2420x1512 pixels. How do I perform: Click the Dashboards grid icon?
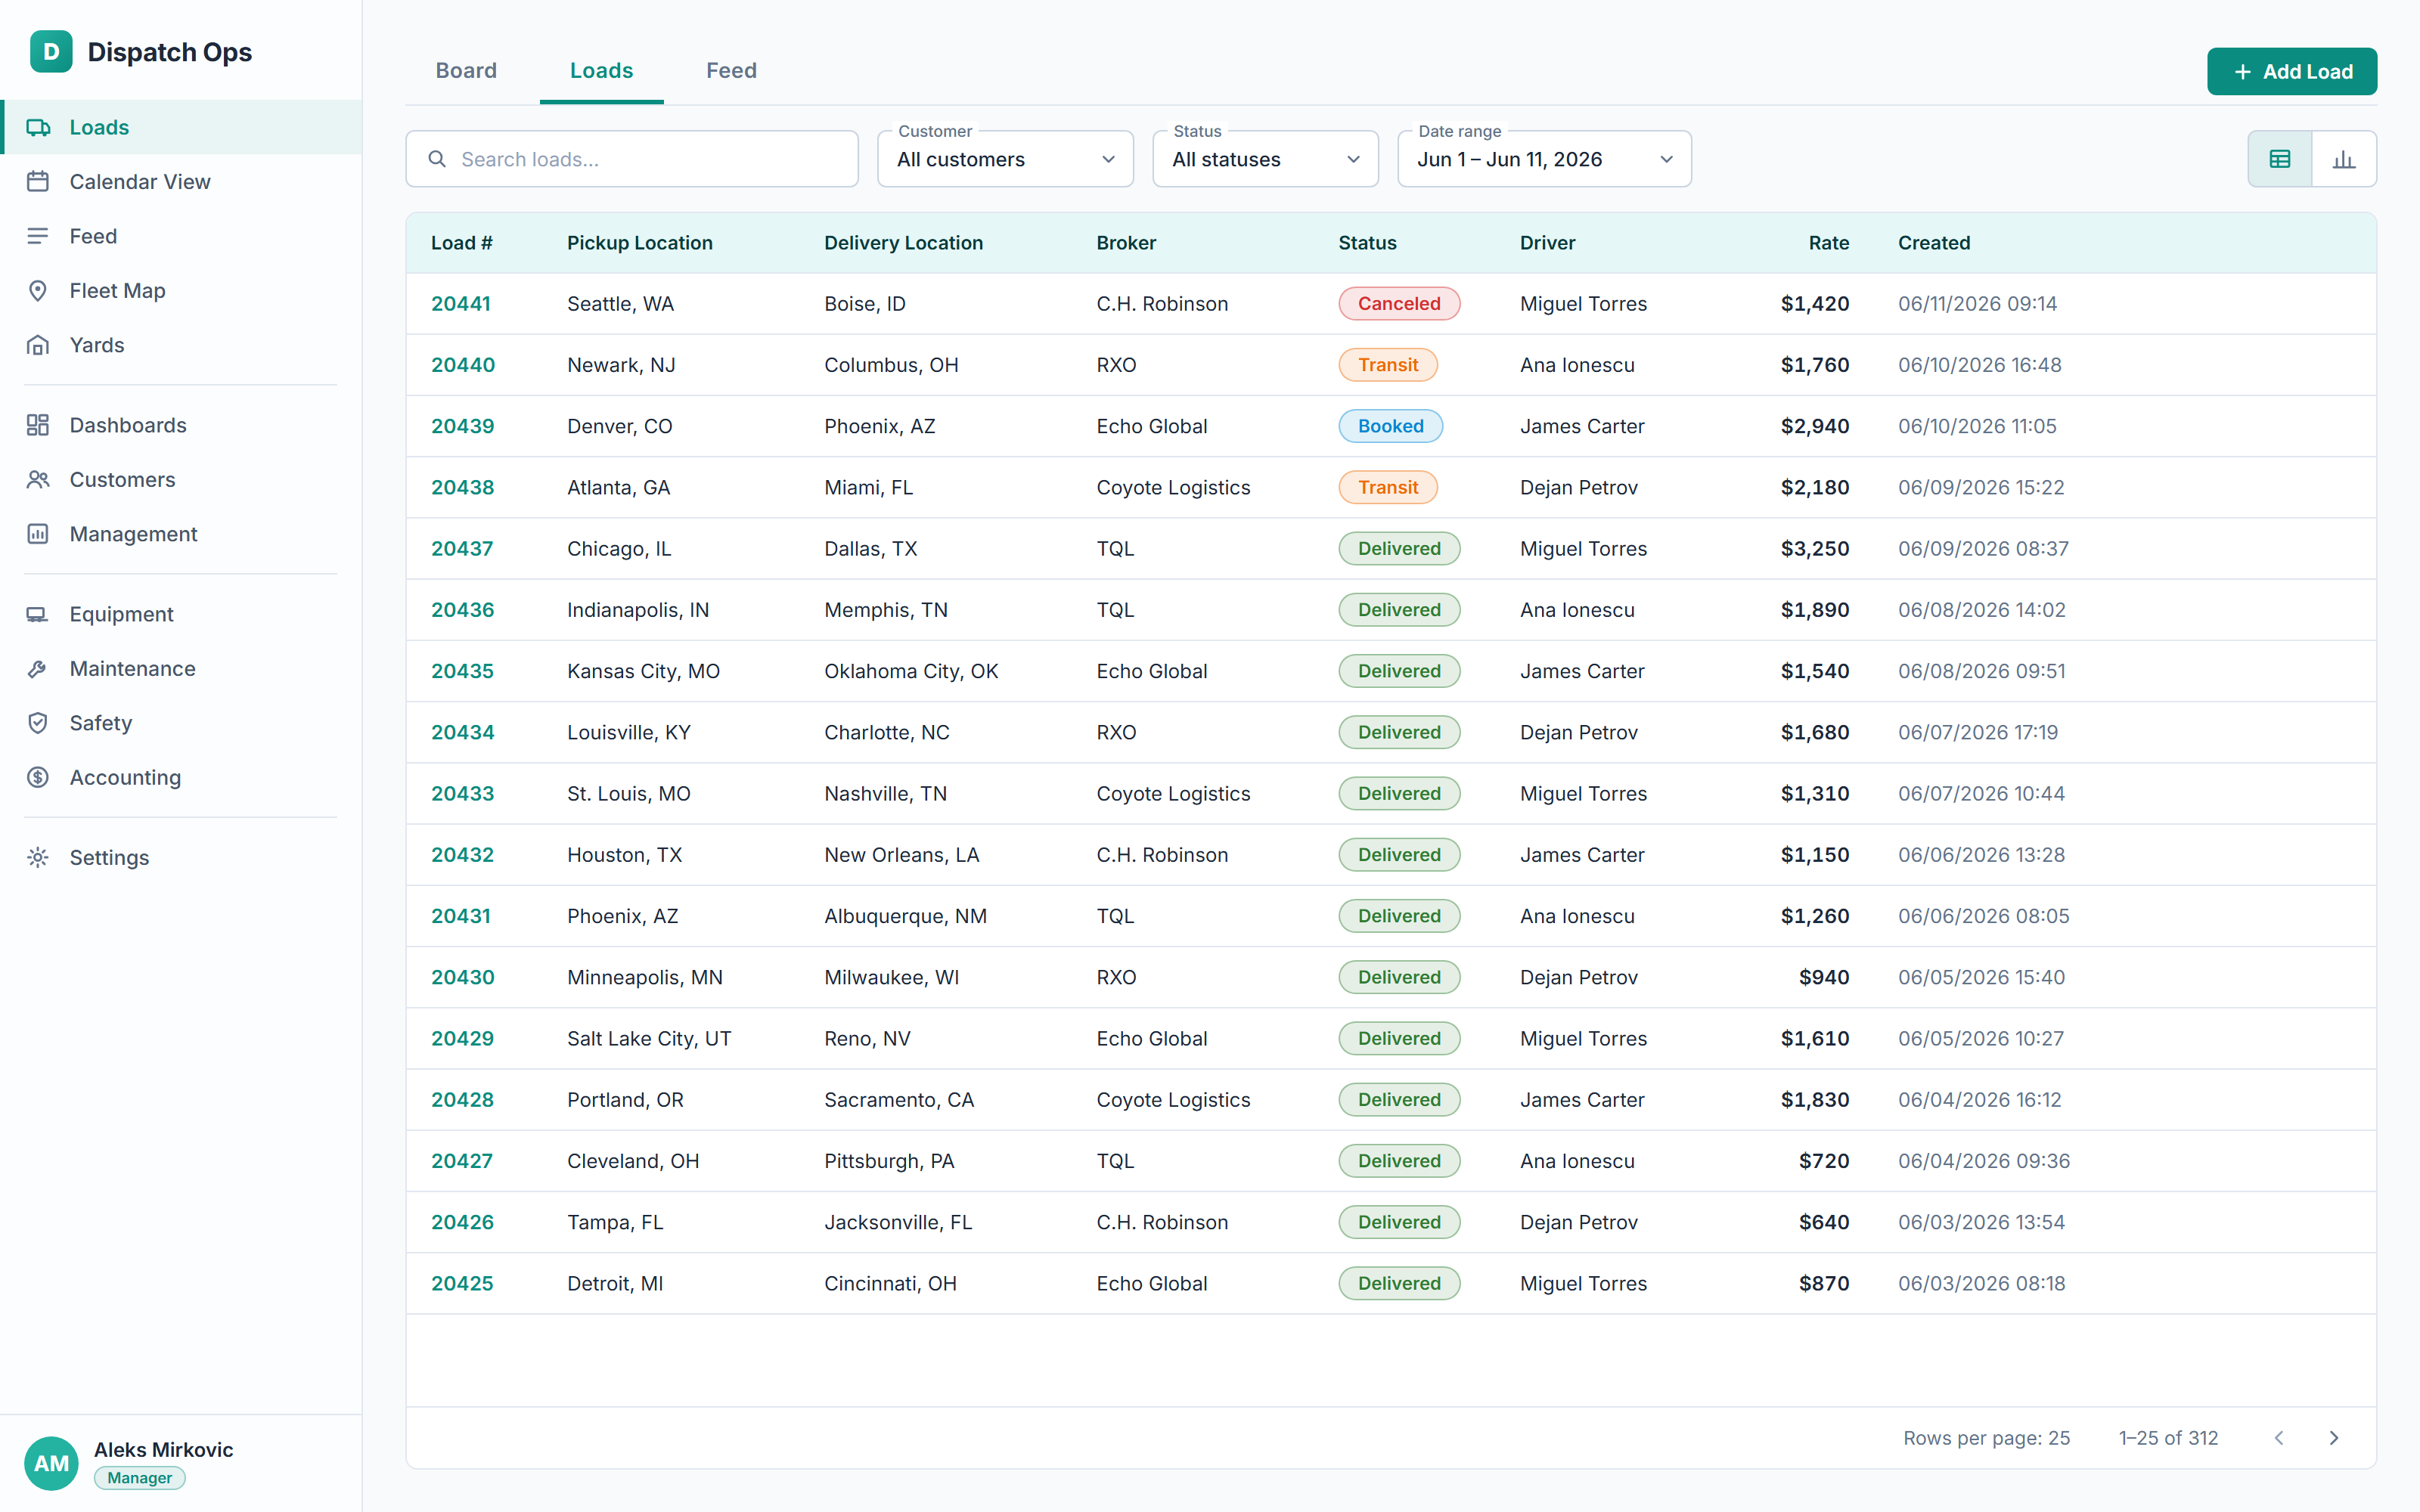point(38,425)
